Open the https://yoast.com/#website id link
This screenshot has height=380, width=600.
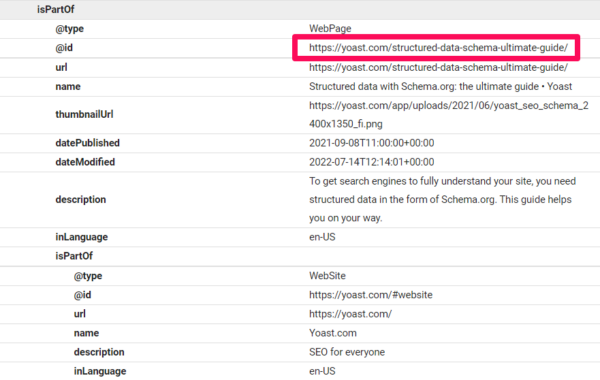pyautogui.click(x=371, y=295)
